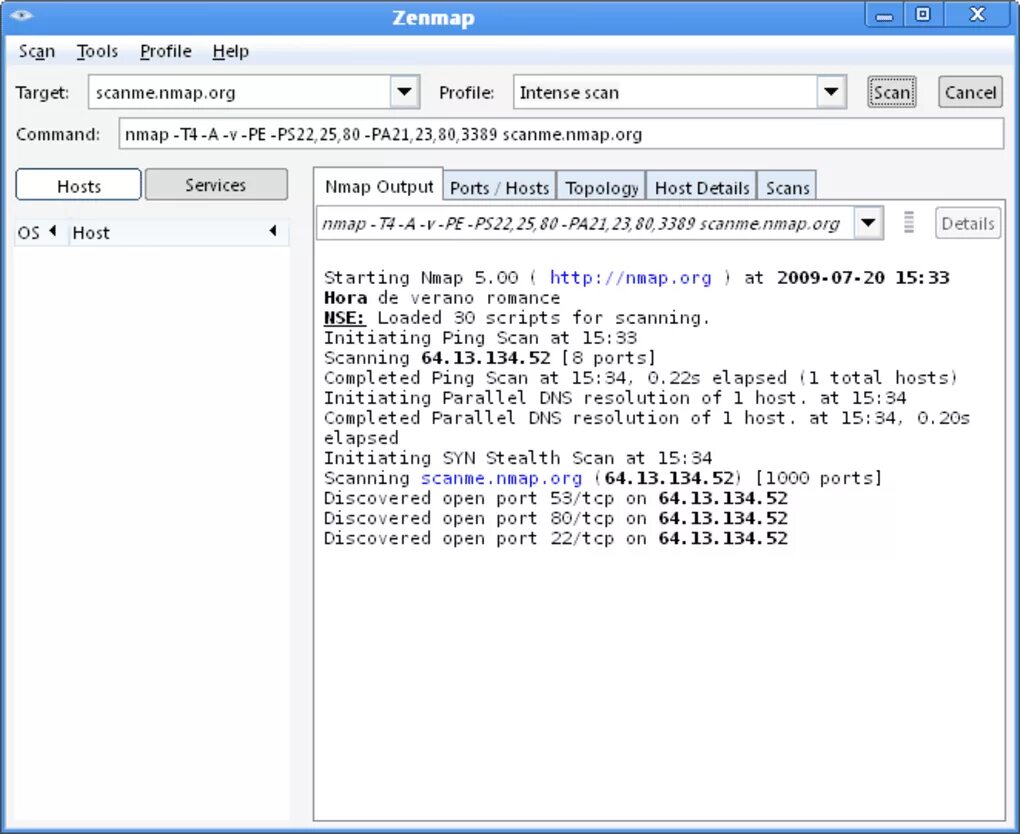Open the Profile menu
The height and width of the screenshot is (834, 1020).
165,51
